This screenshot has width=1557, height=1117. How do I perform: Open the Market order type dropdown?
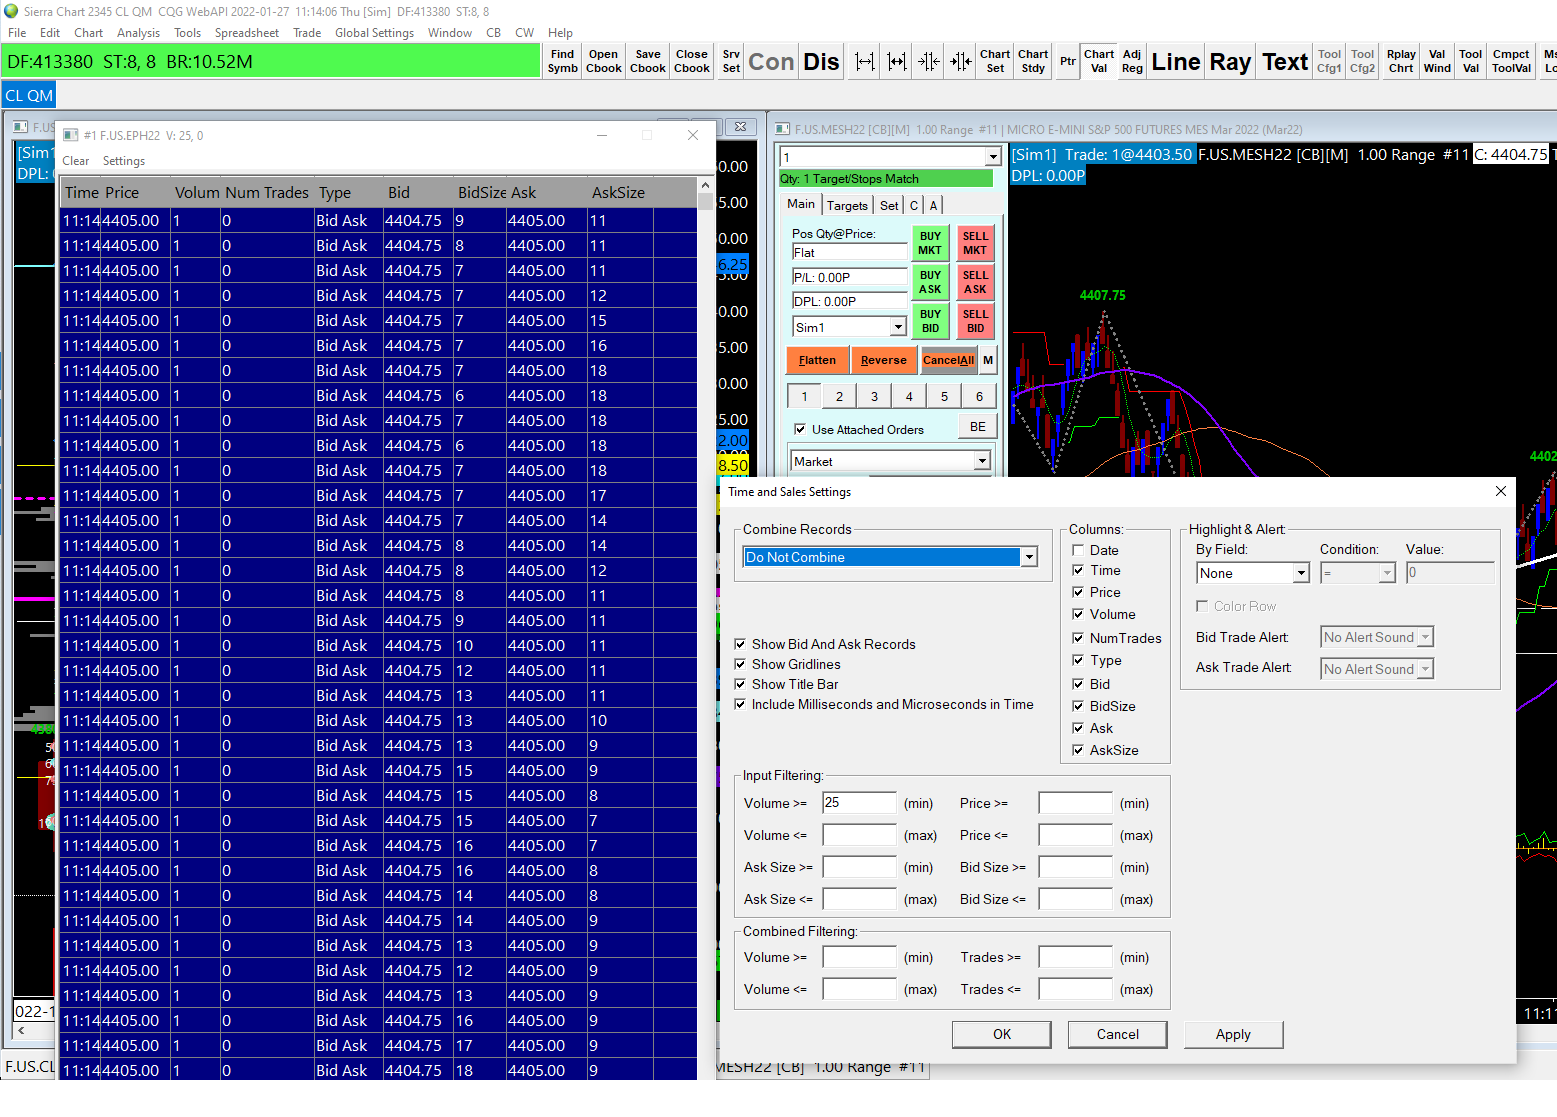tap(982, 461)
